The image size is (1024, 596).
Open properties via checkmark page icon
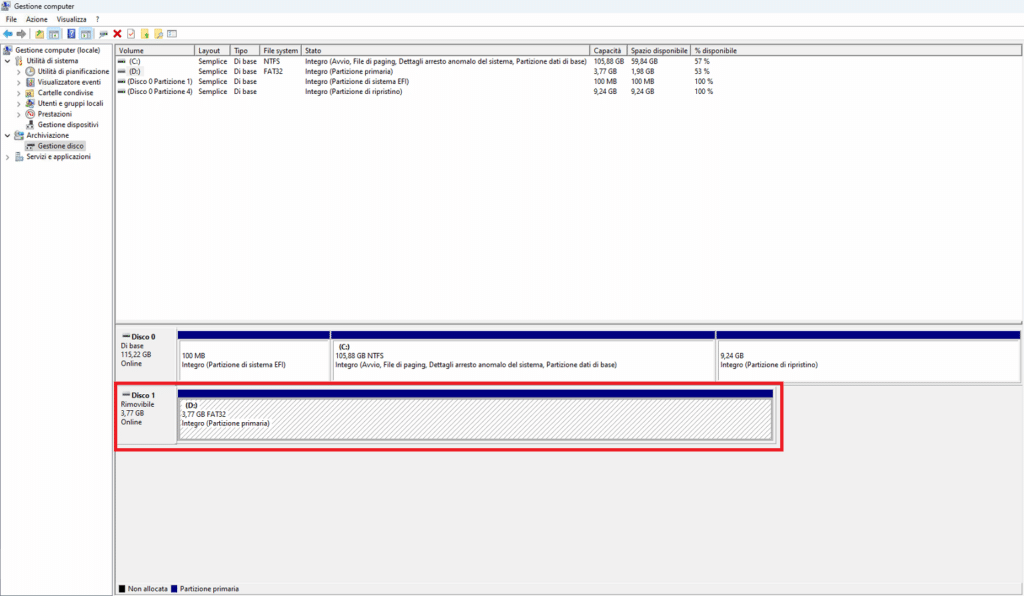tap(131, 34)
